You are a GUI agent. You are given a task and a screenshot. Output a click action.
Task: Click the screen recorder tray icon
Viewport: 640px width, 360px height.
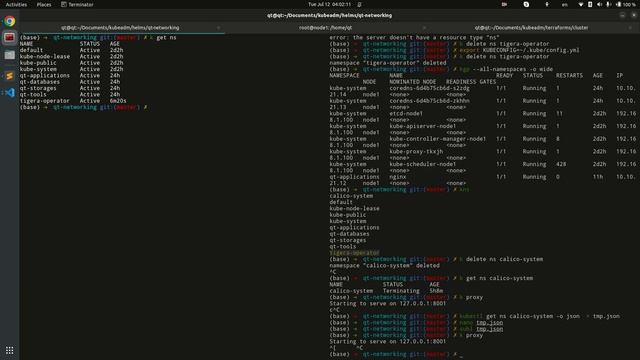504,4
